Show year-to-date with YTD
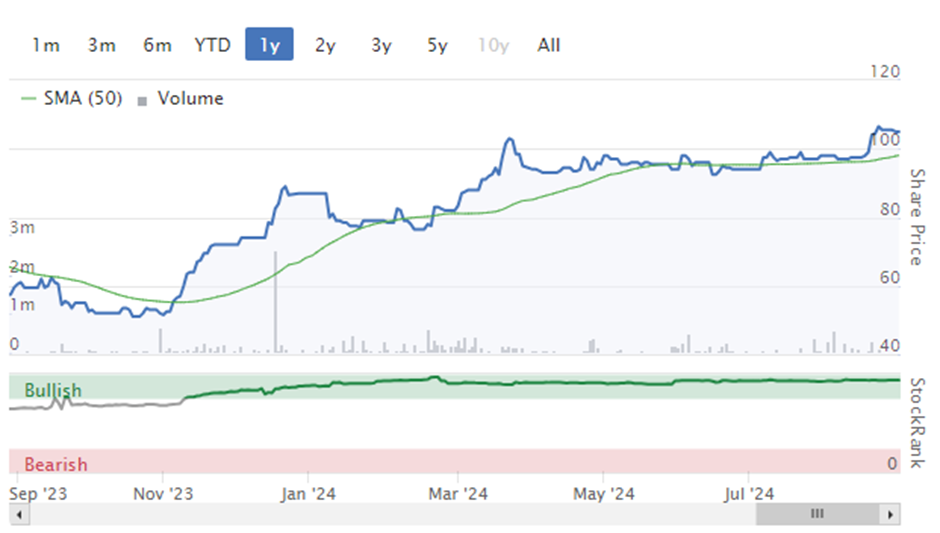Image resolution: width=940 pixels, height=533 pixels. coord(213,45)
